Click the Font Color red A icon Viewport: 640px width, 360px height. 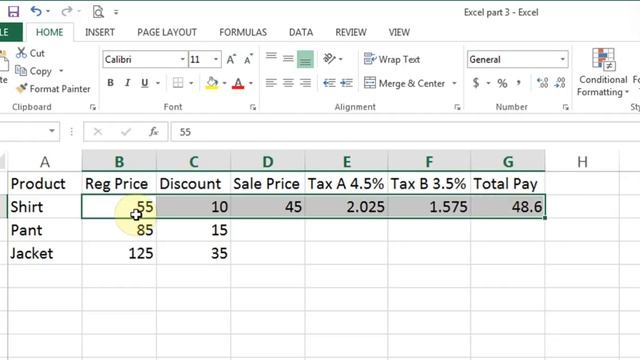click(x=238, y=83)
